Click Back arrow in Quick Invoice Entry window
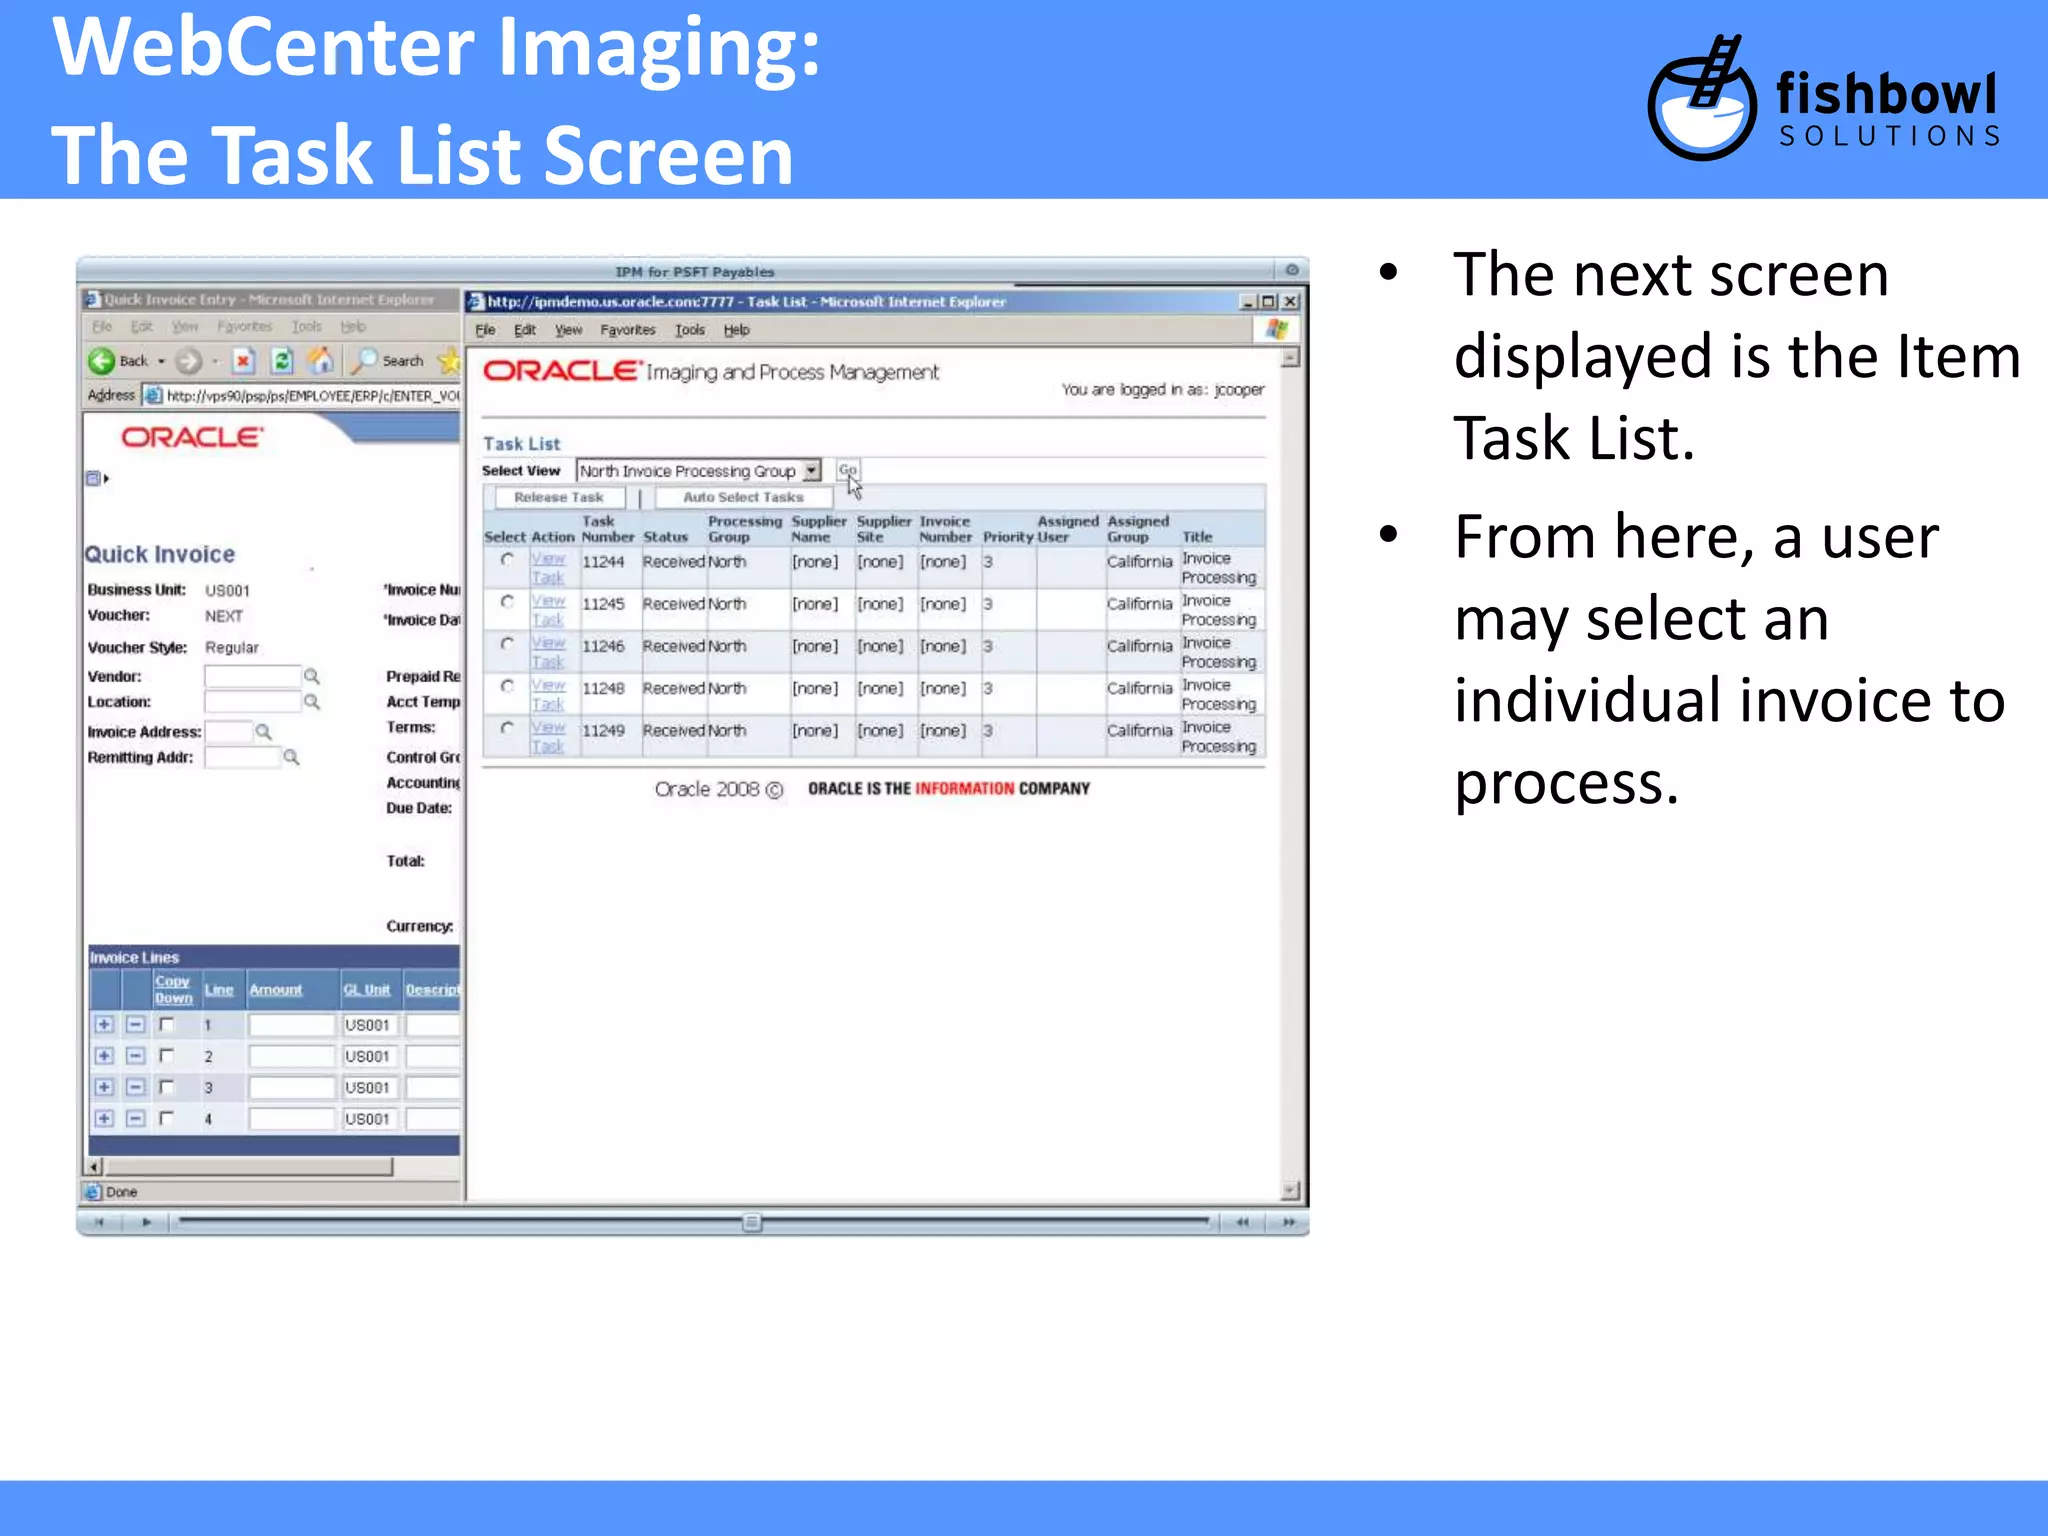This screenshot has height=1536, width=2048. 101,361
